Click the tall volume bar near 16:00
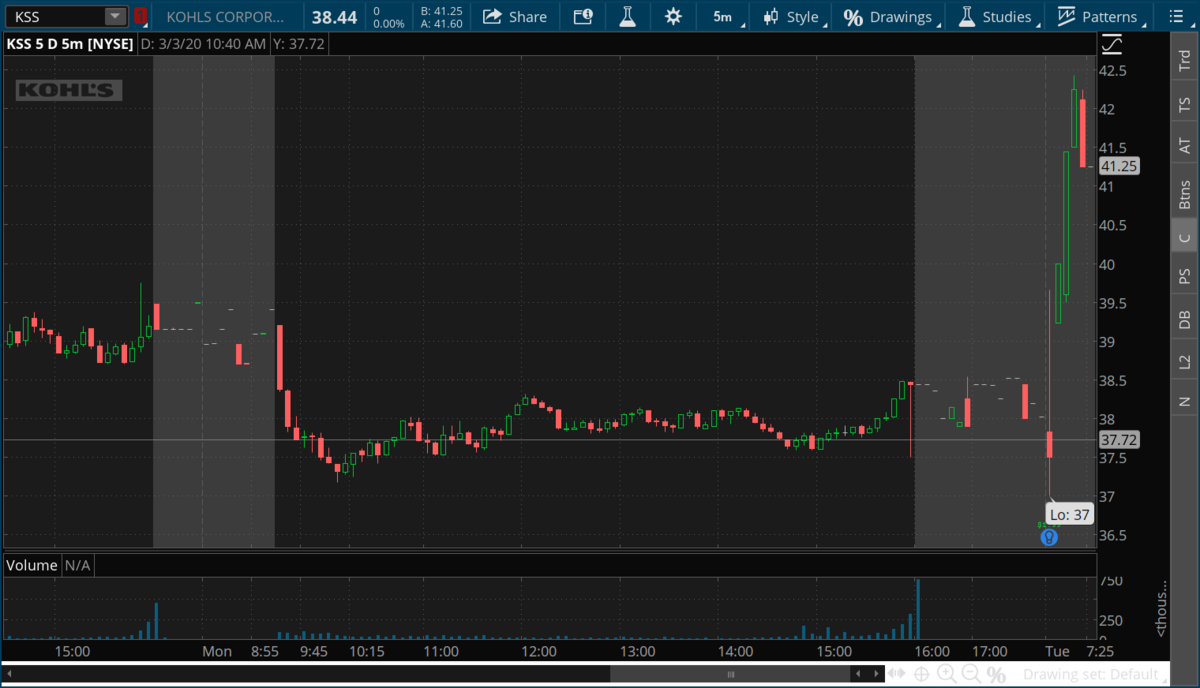The height and width of the screenshot is (688, 1200). (917, 609)
